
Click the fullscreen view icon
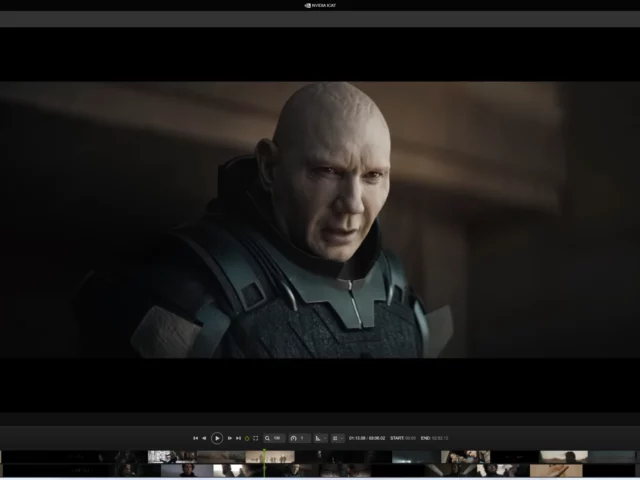256,438
